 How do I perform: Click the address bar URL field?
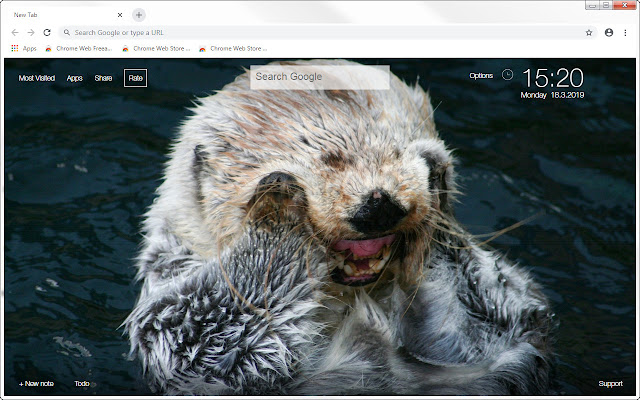(x=328, y=33)
